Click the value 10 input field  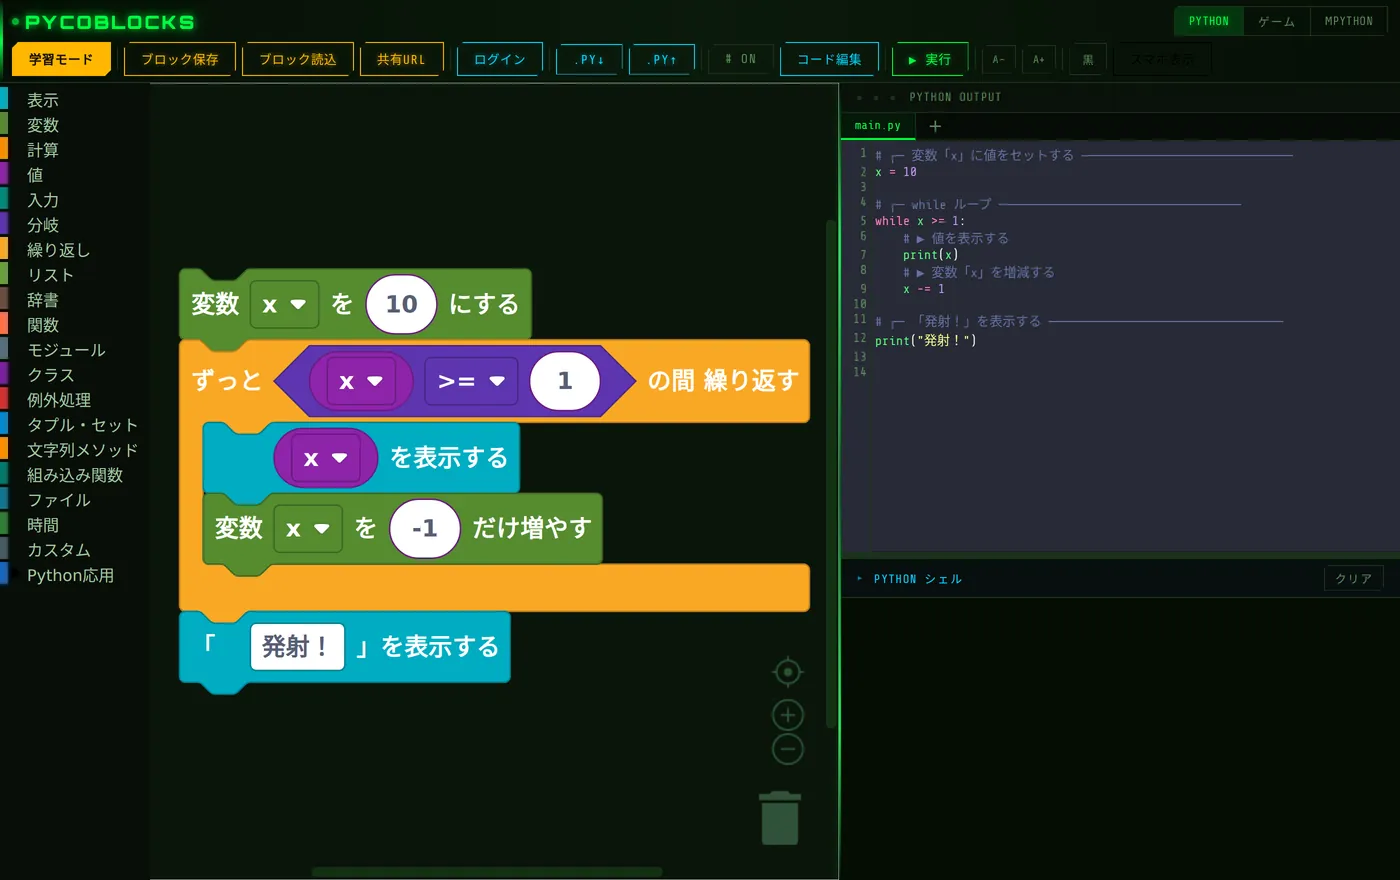tap(401, 304)
